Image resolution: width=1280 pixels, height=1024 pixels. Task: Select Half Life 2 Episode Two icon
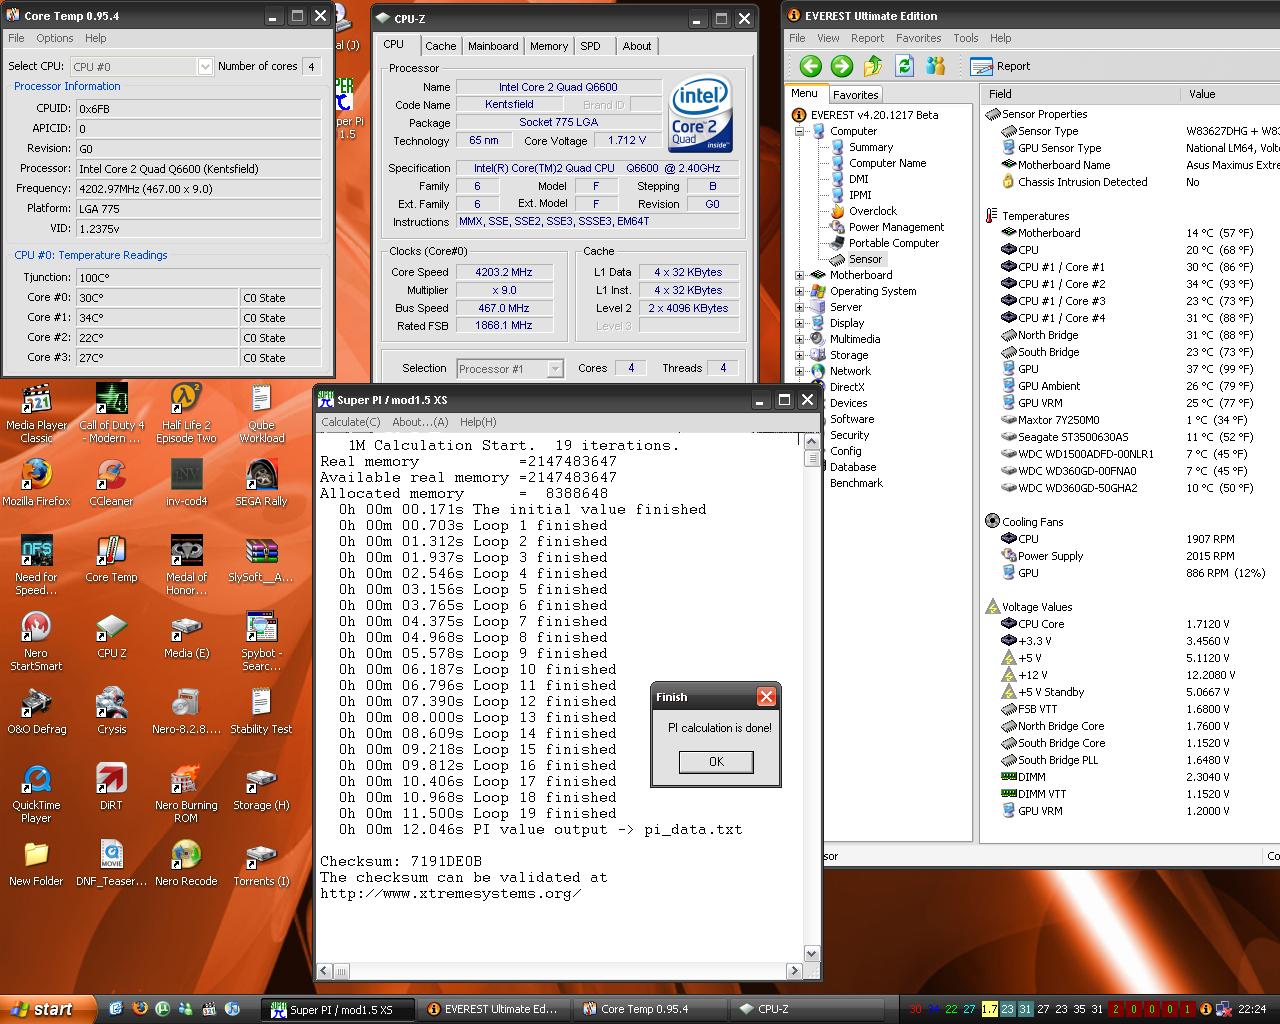[x=186, y=412]
